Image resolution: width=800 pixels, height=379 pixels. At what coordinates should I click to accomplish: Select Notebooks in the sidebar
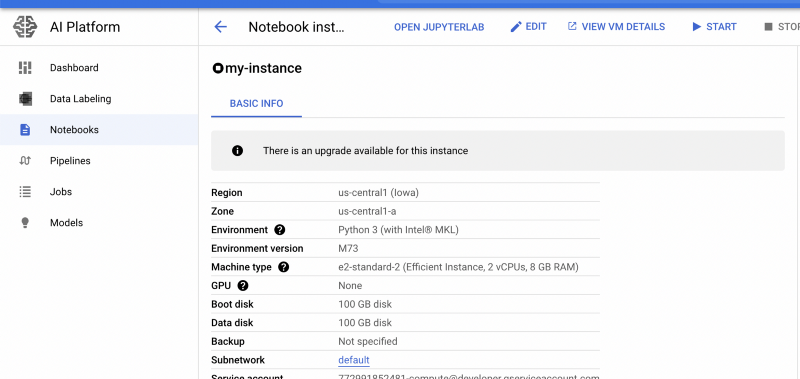click(99, 130)
